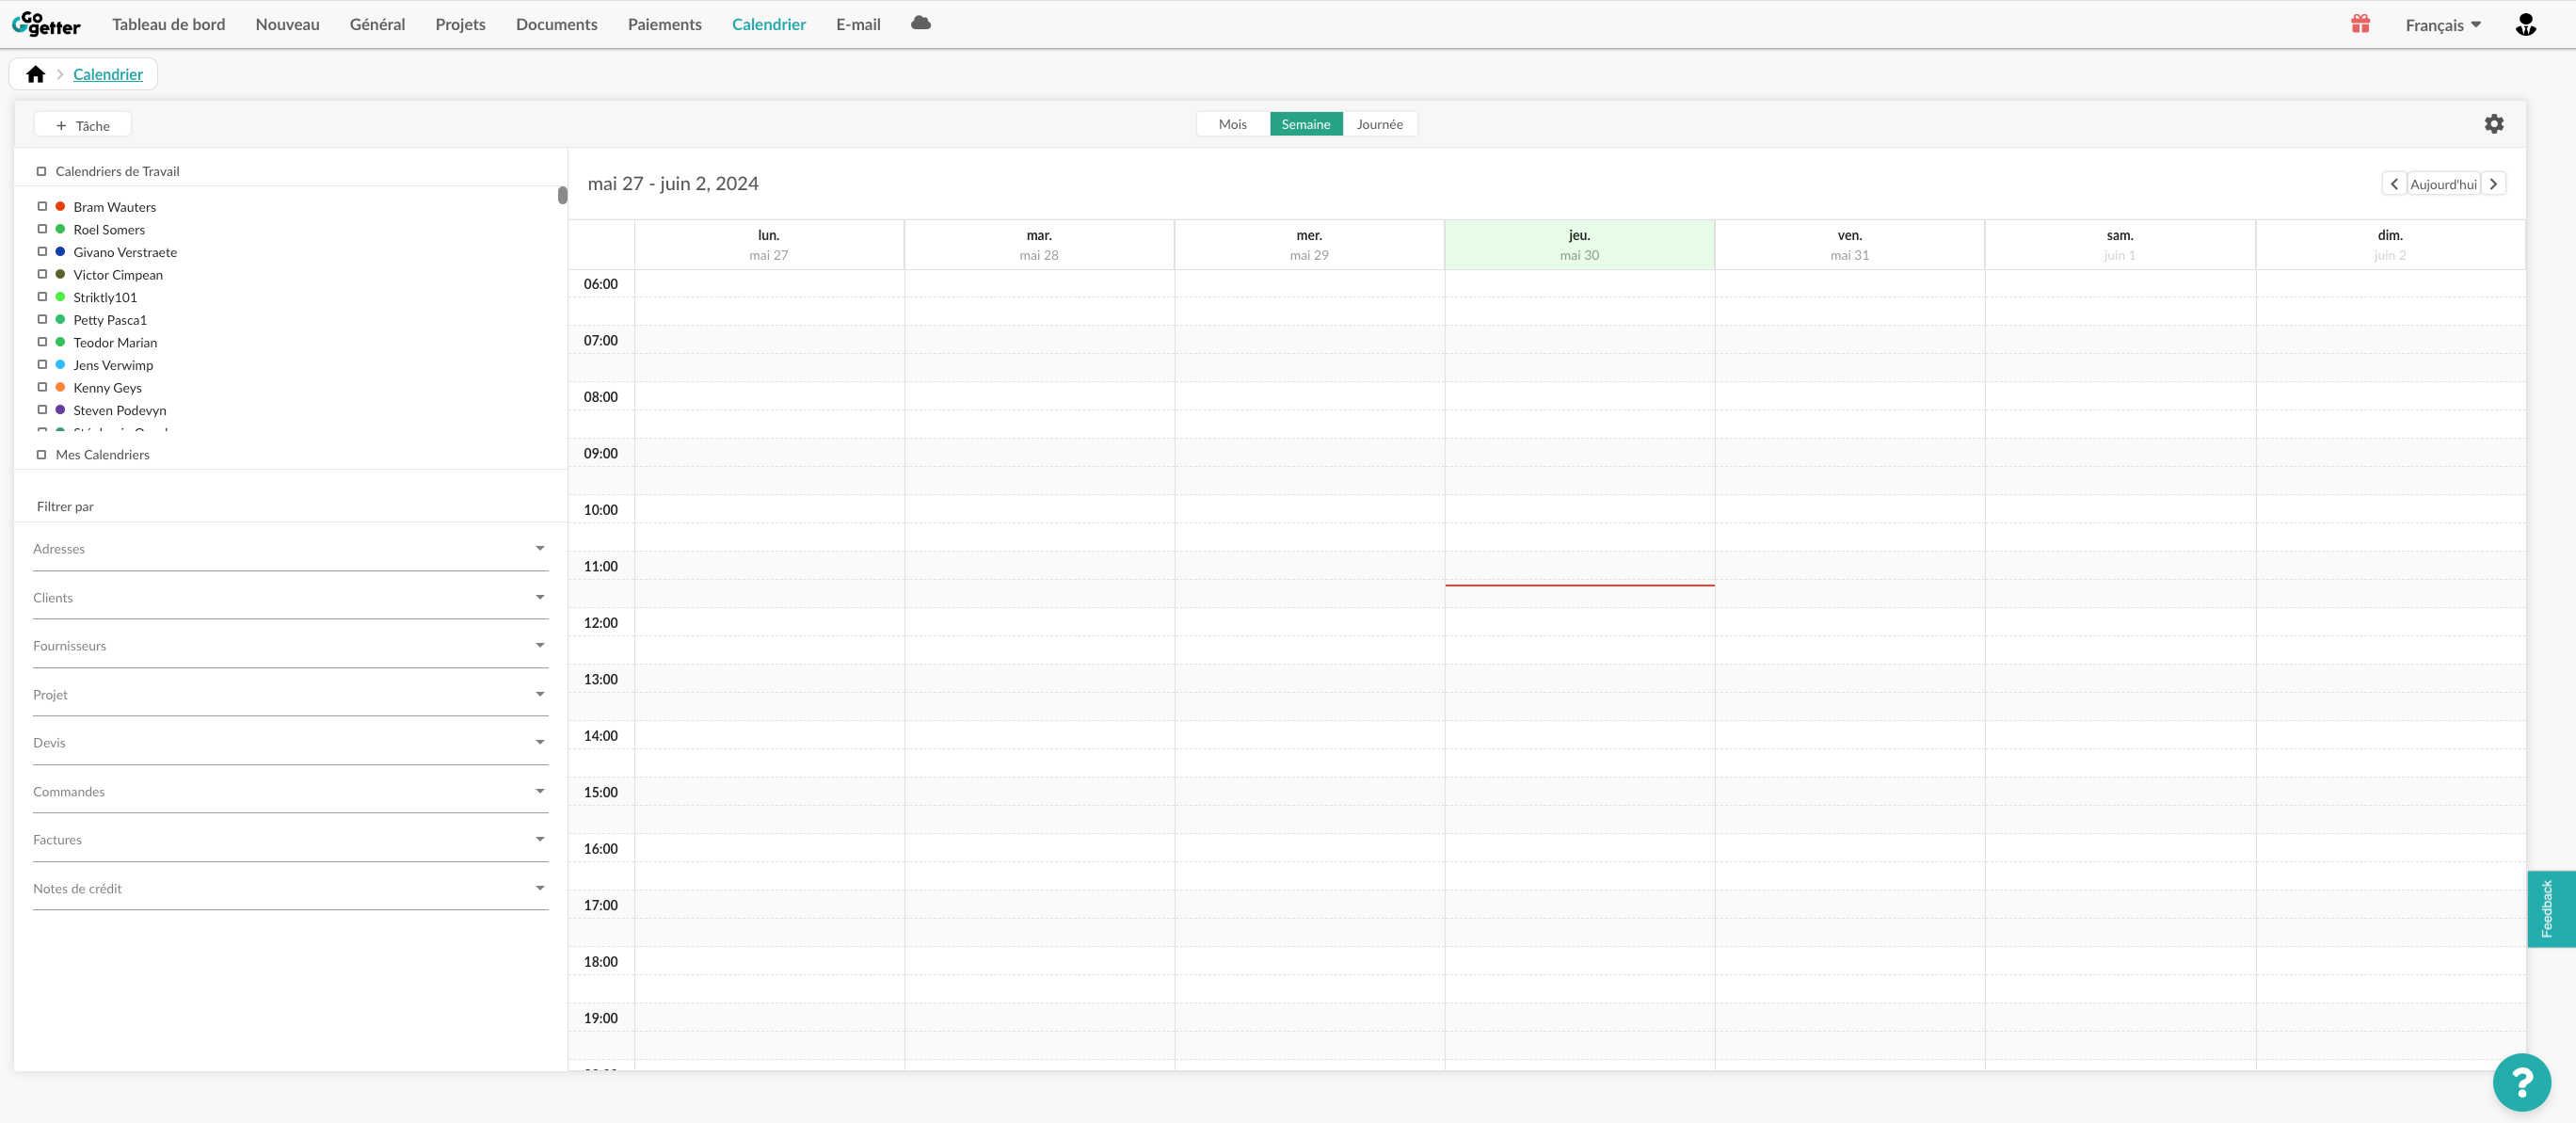
Task: Open Tableau de bord menu
Action: tap(169, 24)
